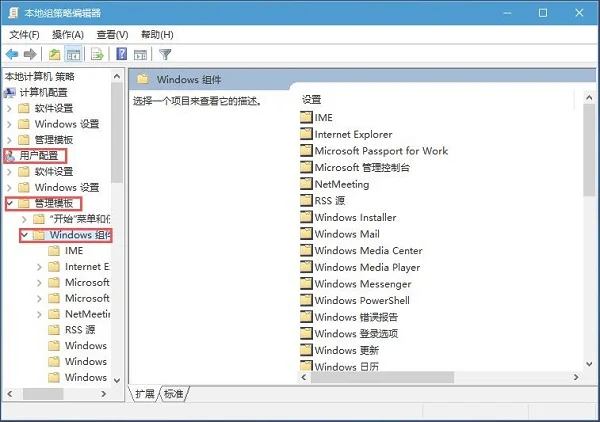Open the 查看(V) menu
600x422 pixels.
(x=112, y=35)
